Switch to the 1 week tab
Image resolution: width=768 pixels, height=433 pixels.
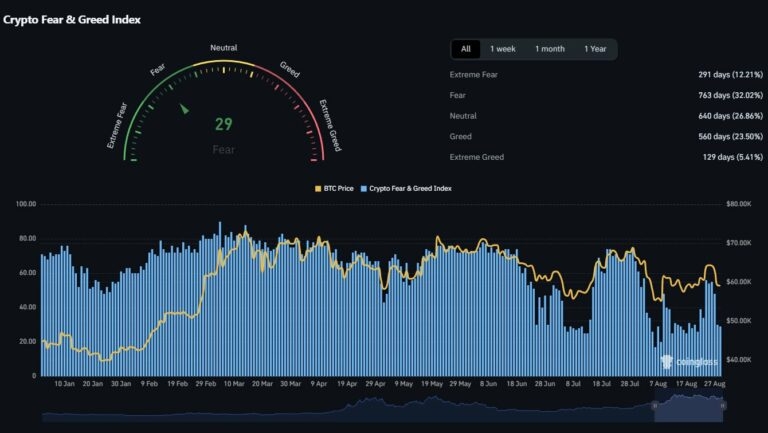[x=502, y=49]
